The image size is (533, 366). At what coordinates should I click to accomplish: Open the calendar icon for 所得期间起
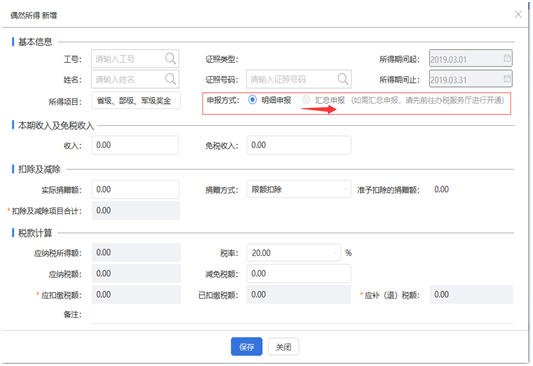pos(507,58)
